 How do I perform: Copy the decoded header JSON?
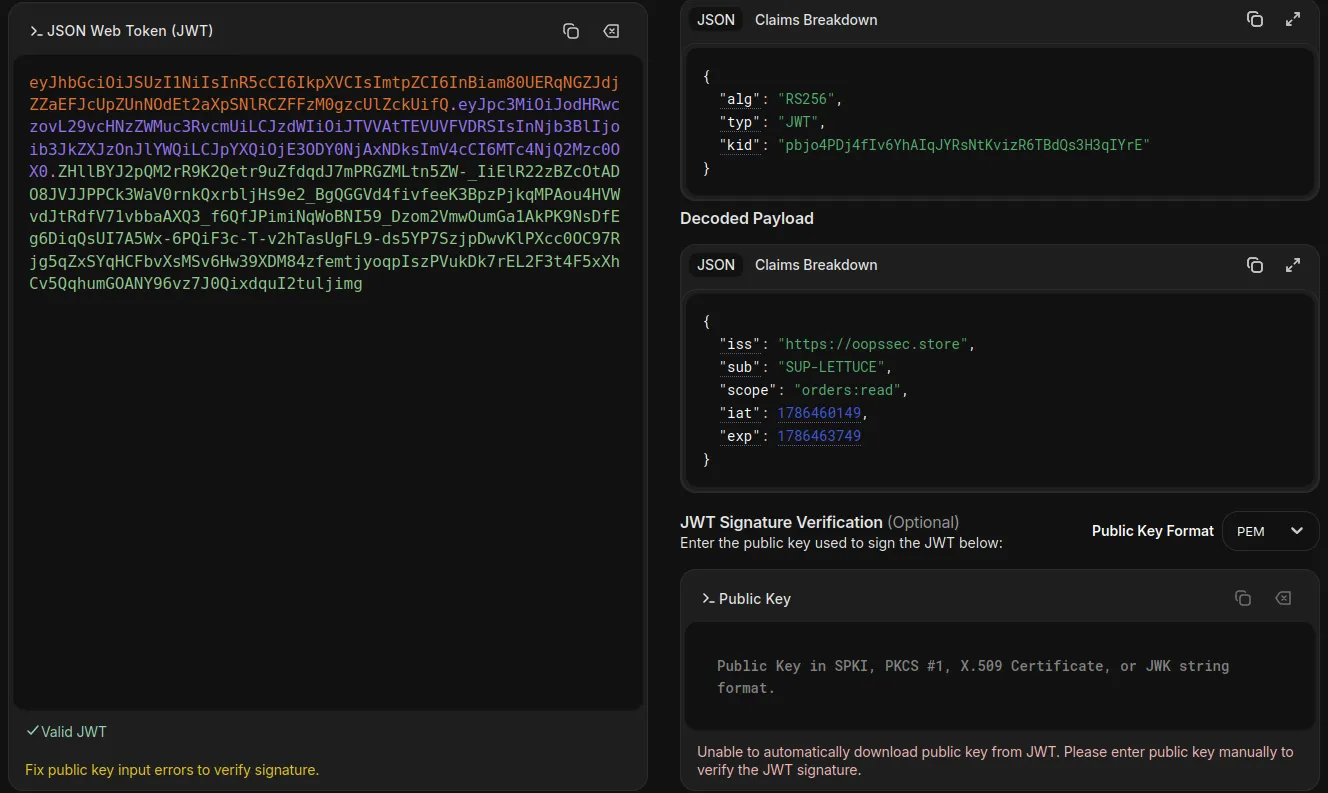click(1255, 19)
